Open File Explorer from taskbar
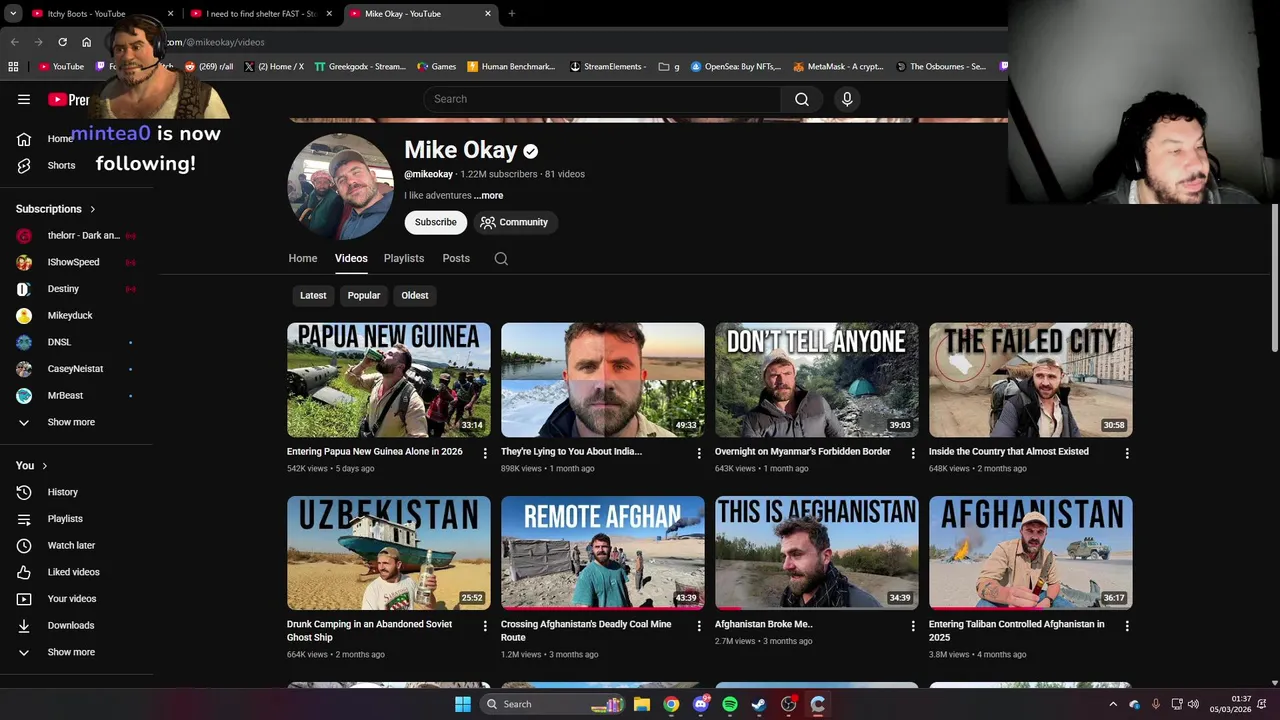 [x=642, y=704]
